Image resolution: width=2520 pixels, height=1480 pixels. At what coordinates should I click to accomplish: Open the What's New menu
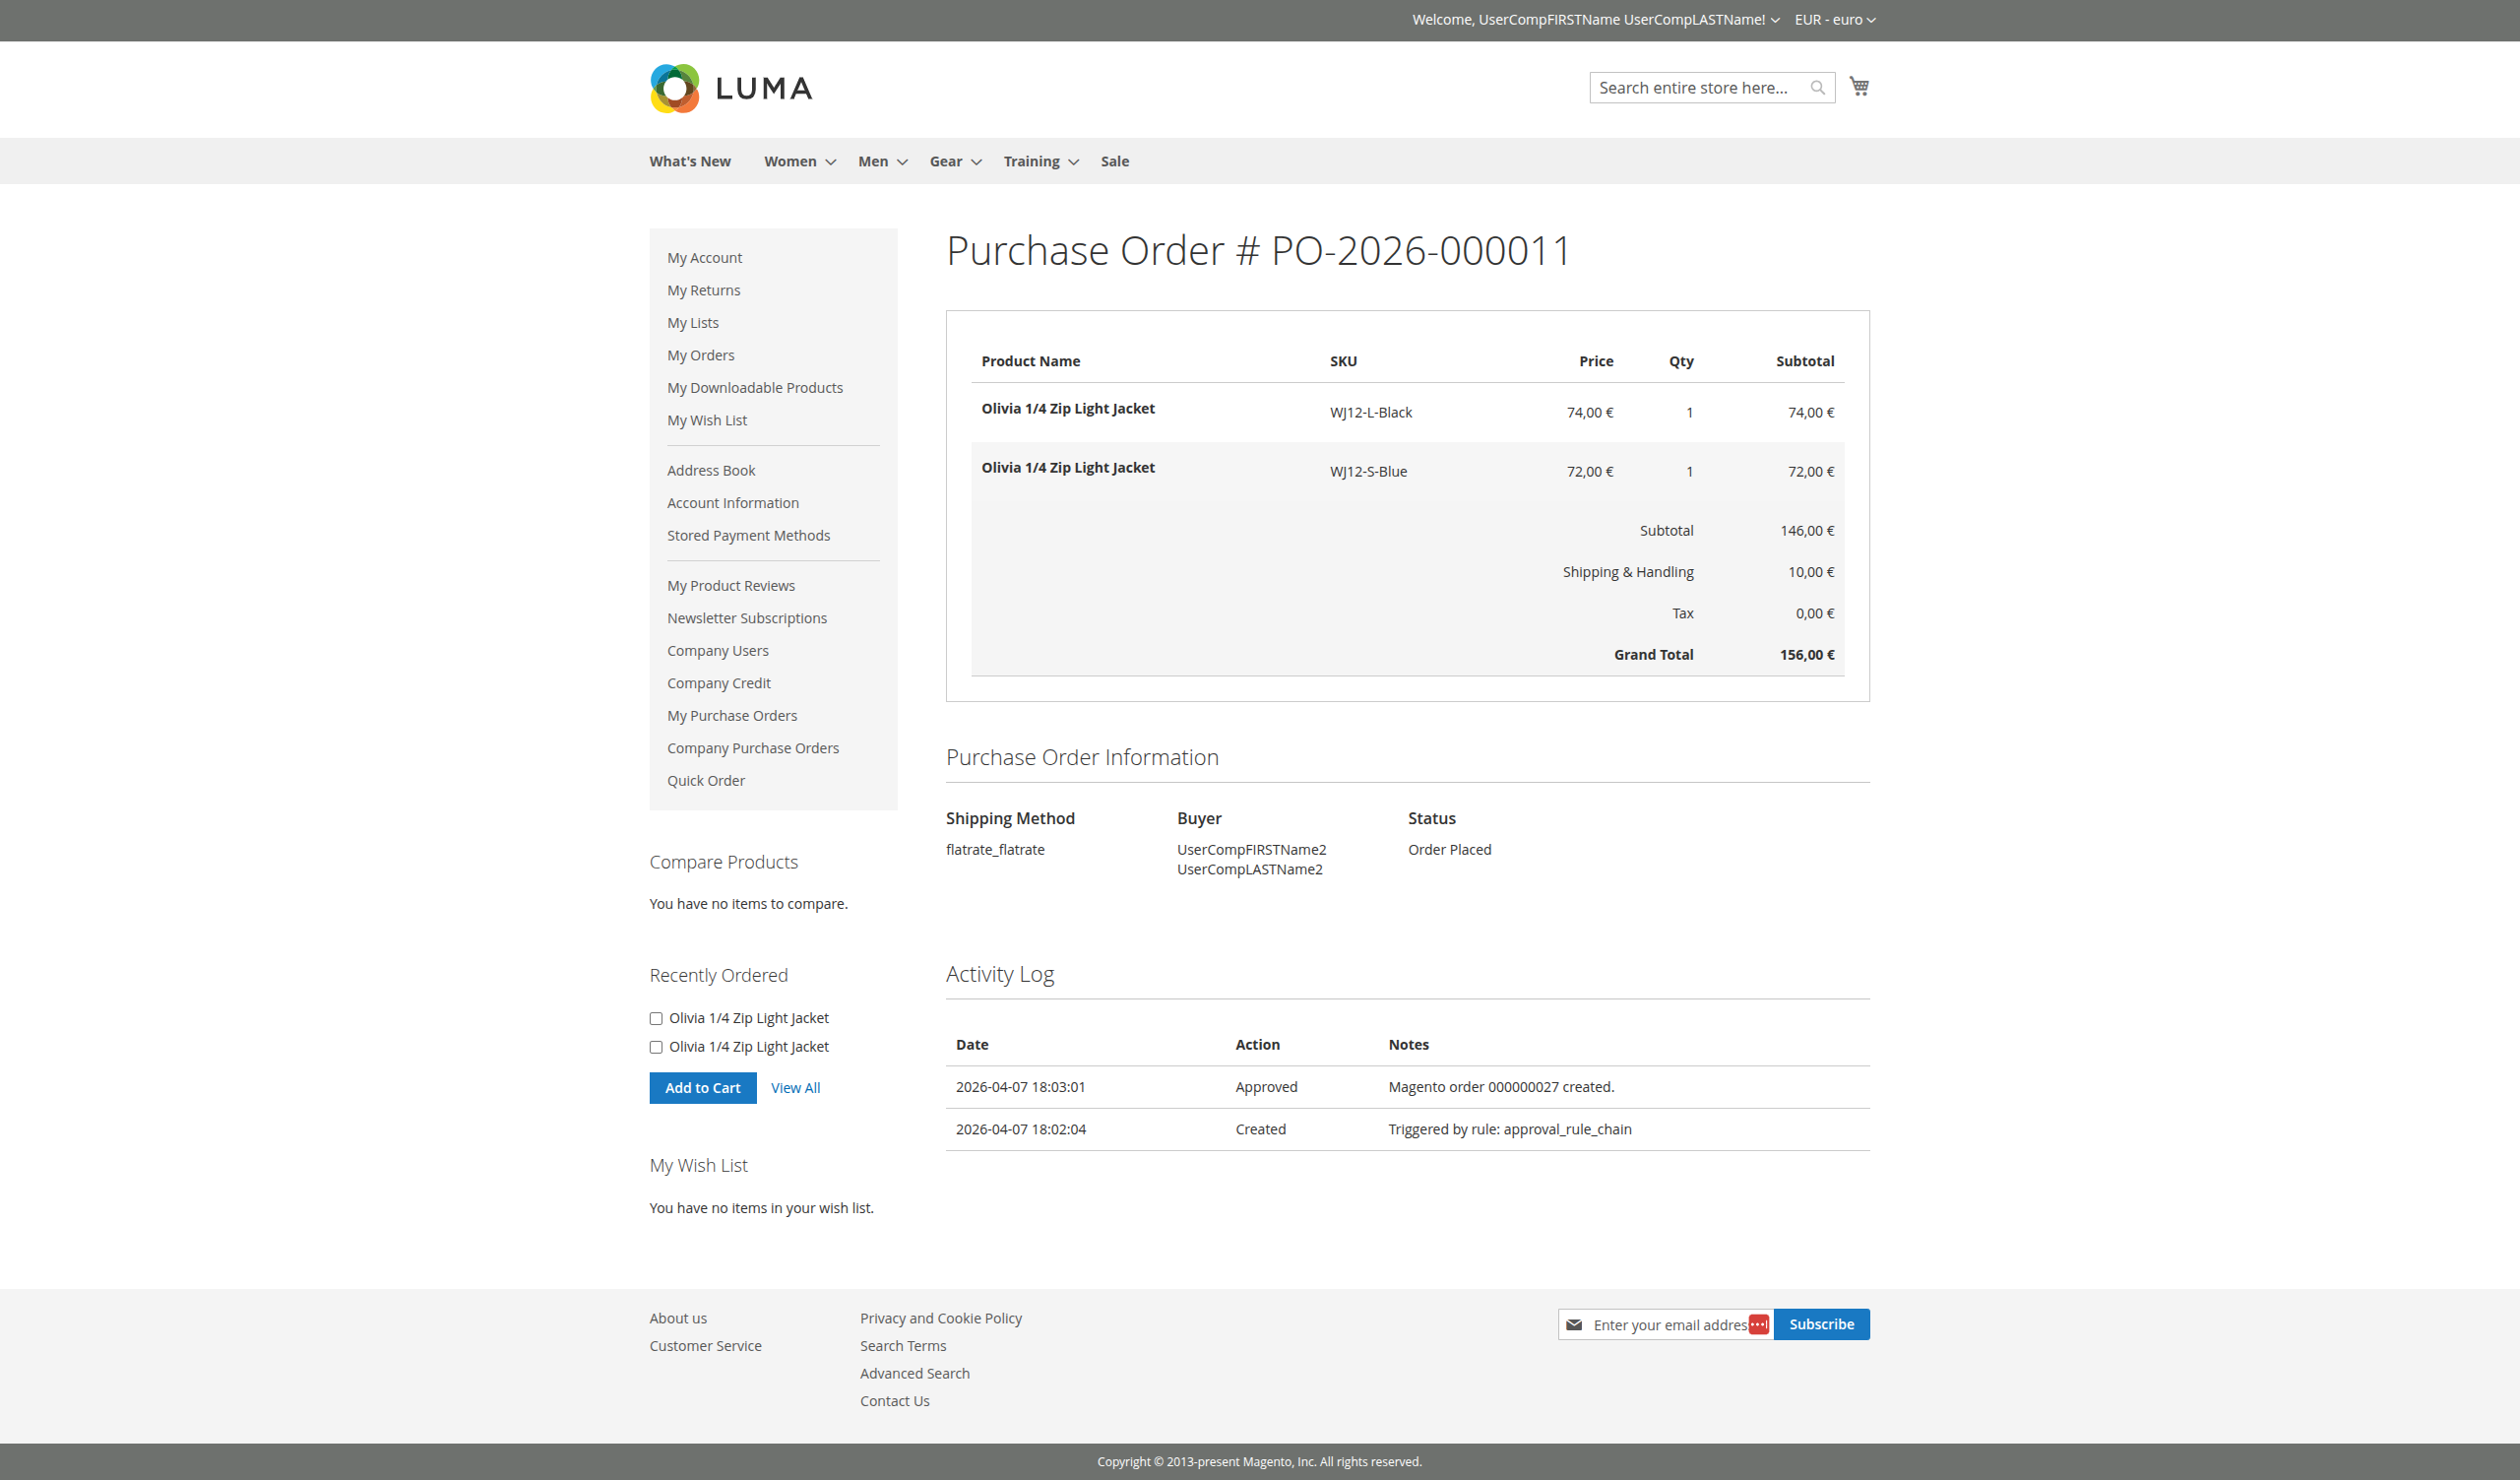click(690, 161)
